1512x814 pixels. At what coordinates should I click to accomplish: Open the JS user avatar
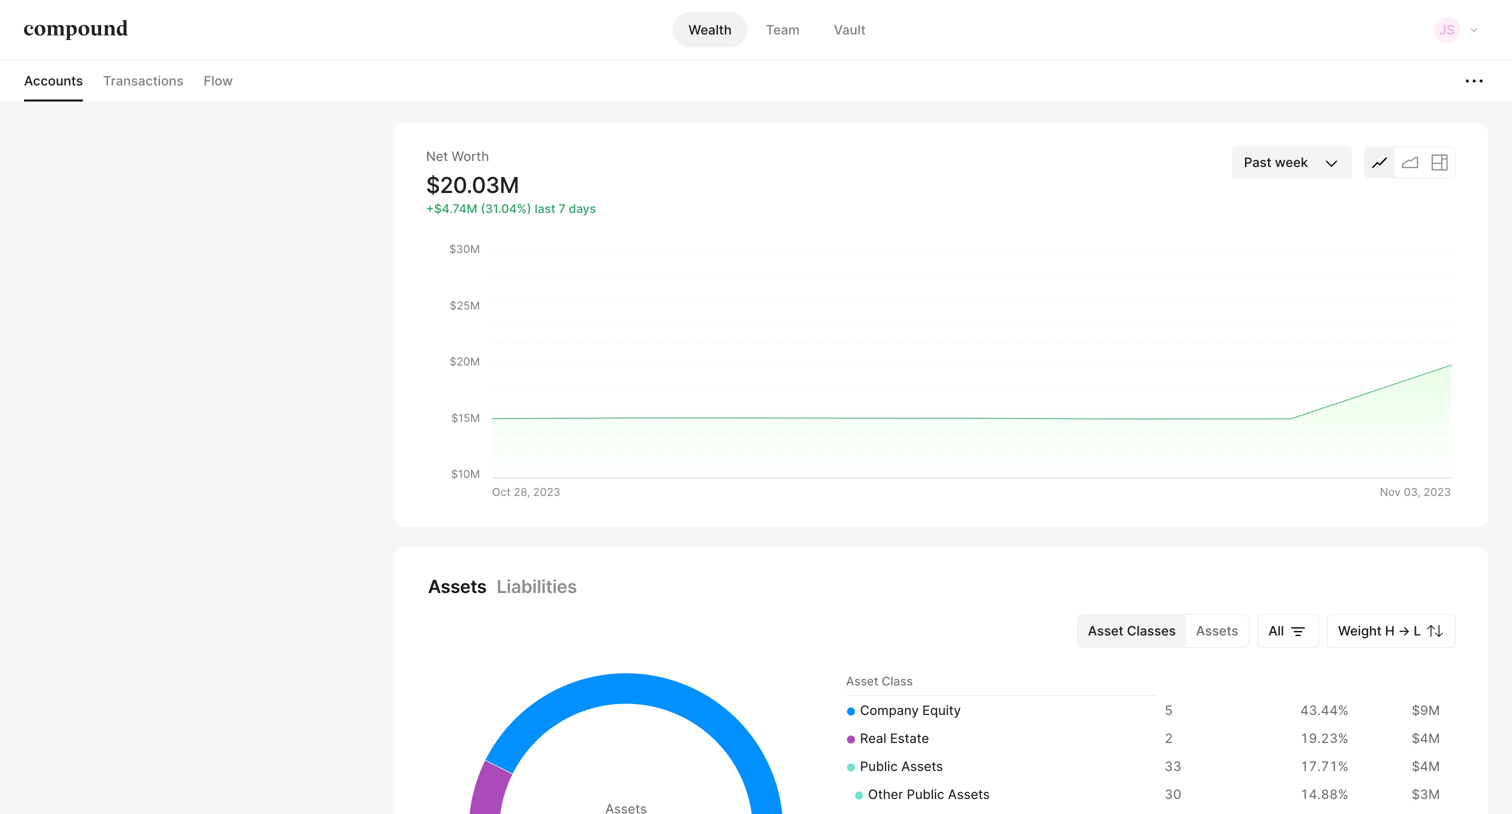click(x=1446, y=30)
